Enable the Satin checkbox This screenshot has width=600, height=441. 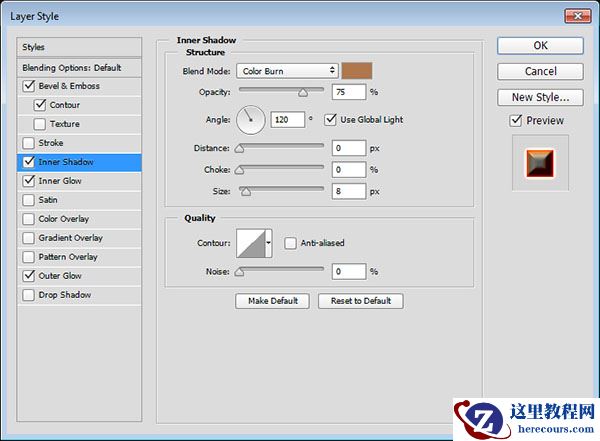[x=29, y=200]
